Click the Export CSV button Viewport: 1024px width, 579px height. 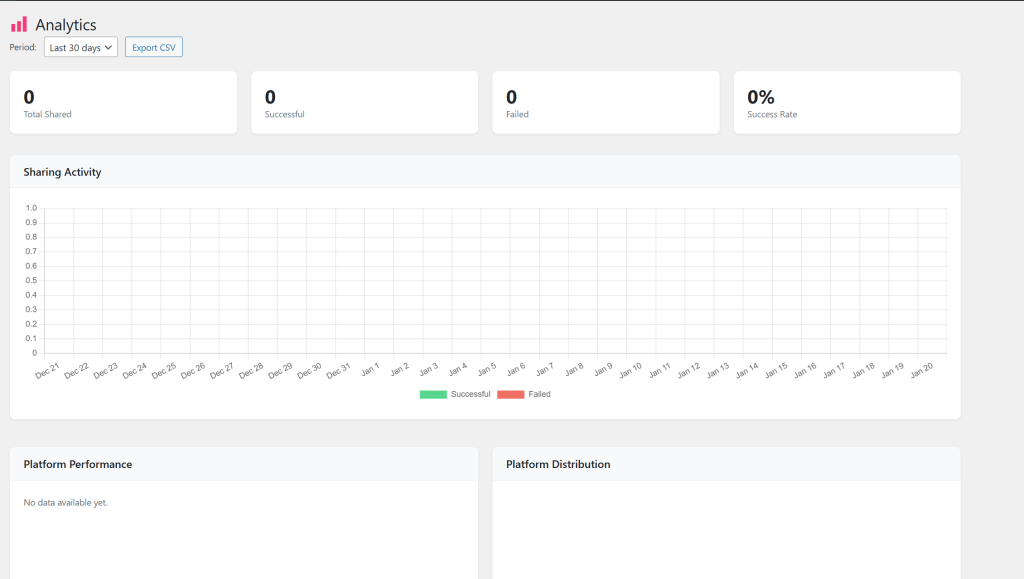153,47
